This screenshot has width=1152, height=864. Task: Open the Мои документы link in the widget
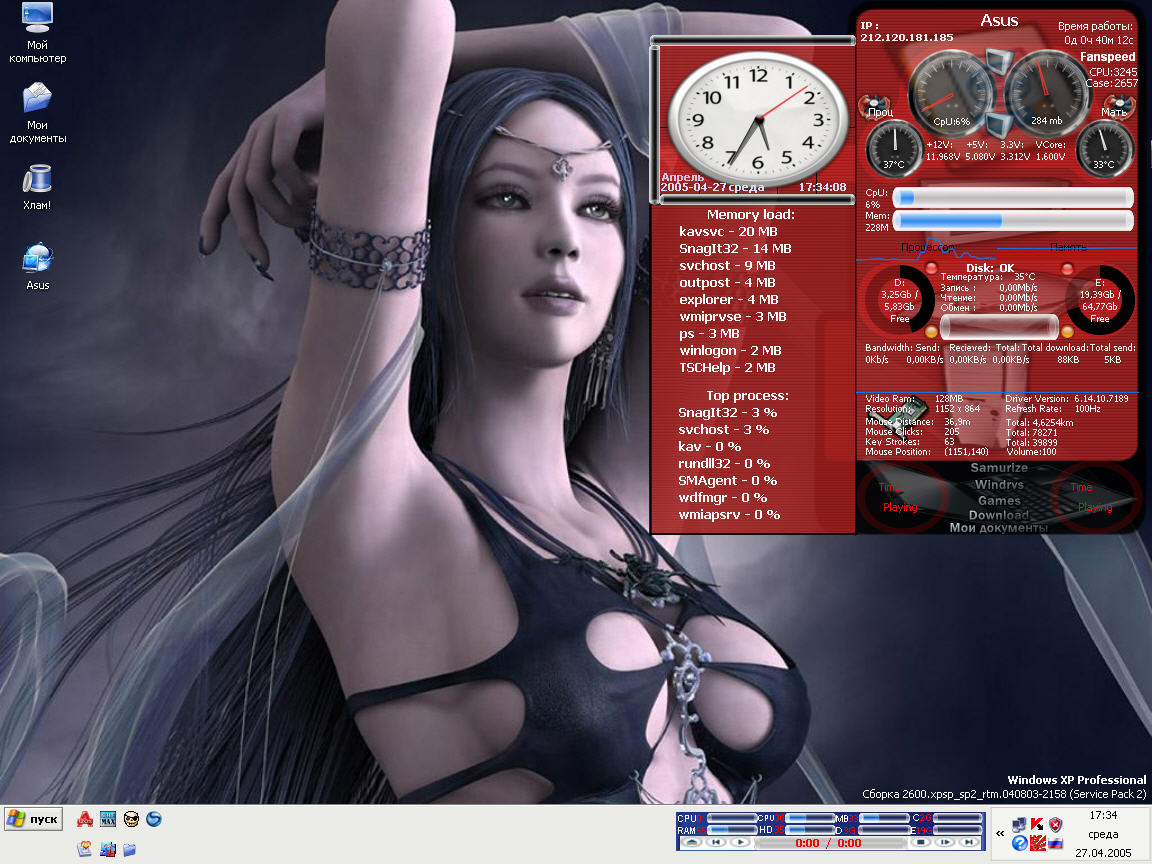coord(998,528)
